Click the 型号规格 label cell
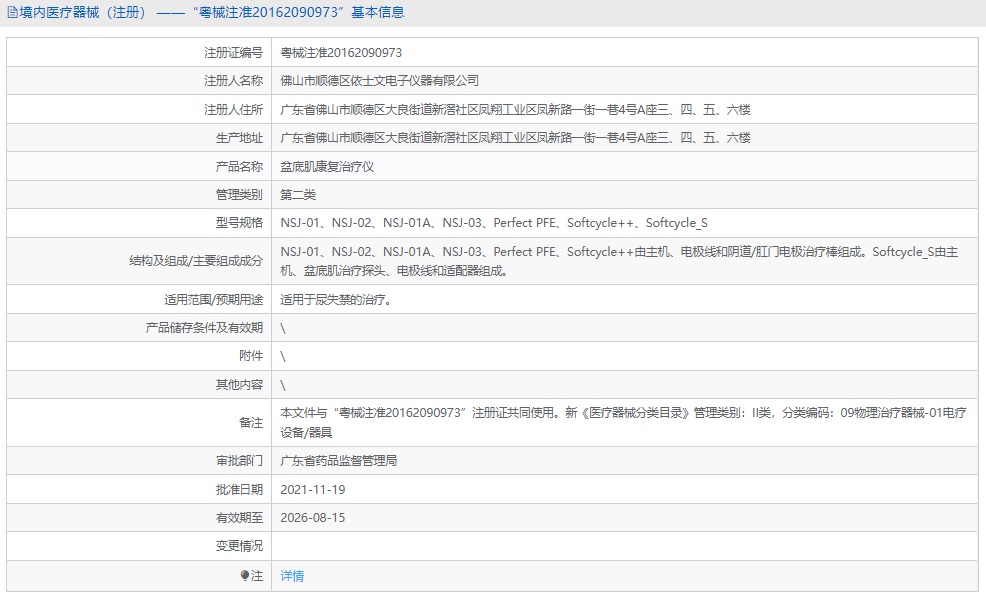The height and width of the screenshot is (597, 986). coord(139,223)
